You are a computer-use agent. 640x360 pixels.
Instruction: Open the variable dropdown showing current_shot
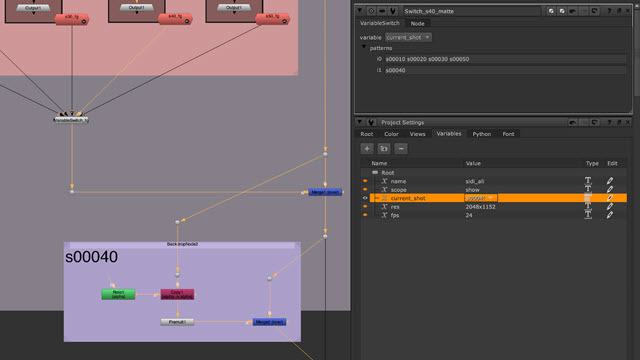(x=408, y=37)
